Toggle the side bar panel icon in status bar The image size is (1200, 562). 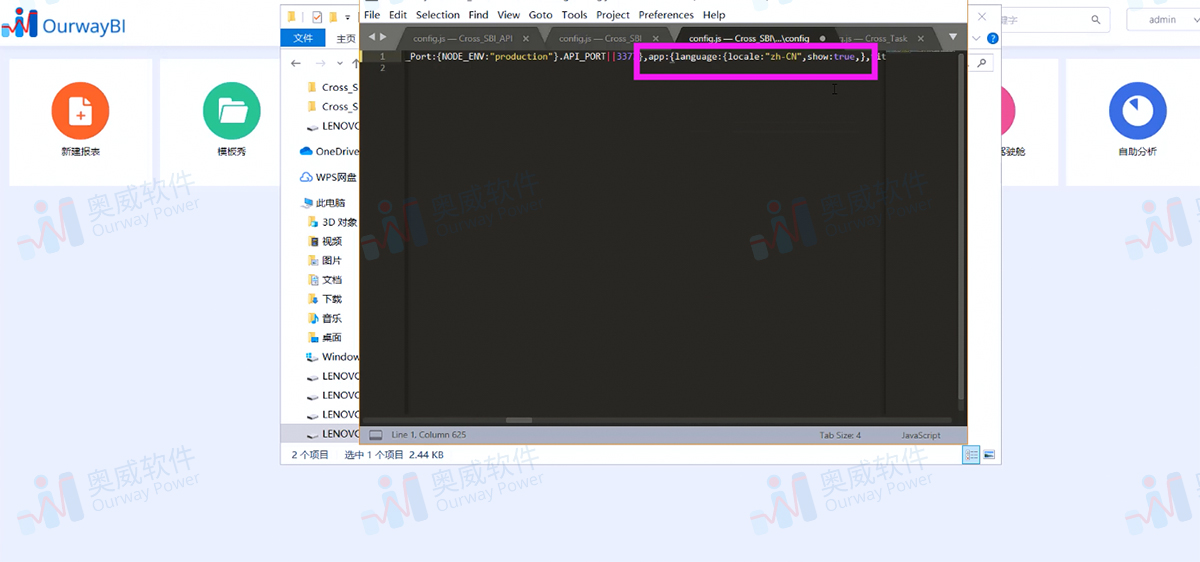coord(376,435)
